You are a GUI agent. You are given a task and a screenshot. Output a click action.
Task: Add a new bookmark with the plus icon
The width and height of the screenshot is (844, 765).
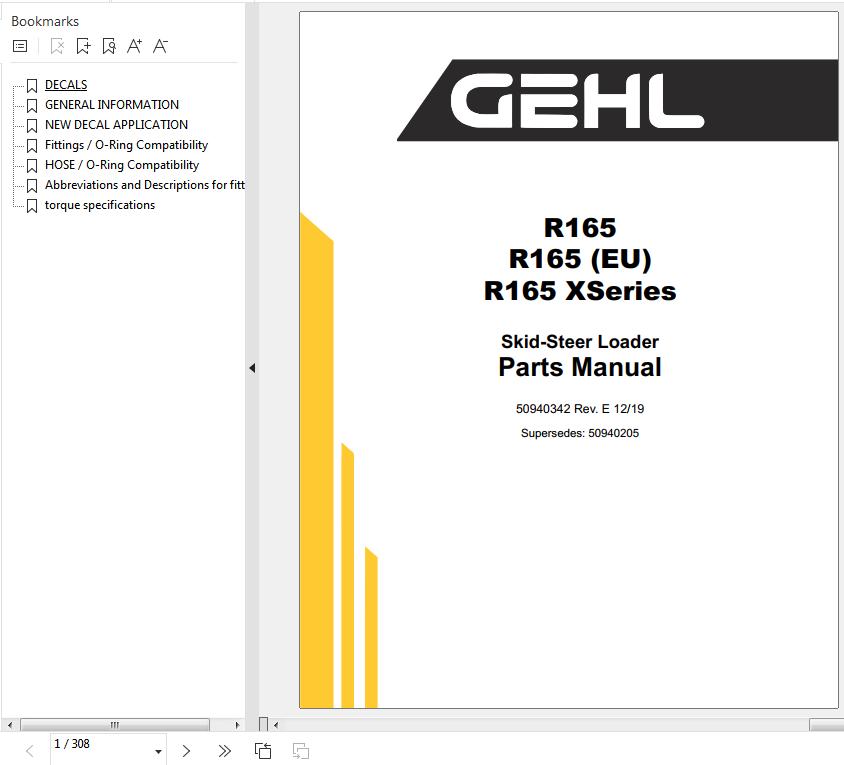tap(83, 46)
